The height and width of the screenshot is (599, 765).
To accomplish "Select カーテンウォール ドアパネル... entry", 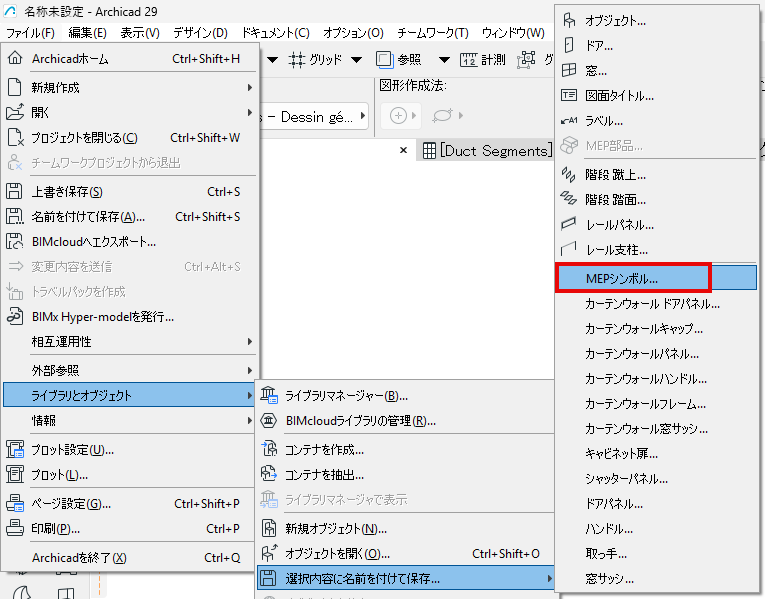I will point(657,303).
